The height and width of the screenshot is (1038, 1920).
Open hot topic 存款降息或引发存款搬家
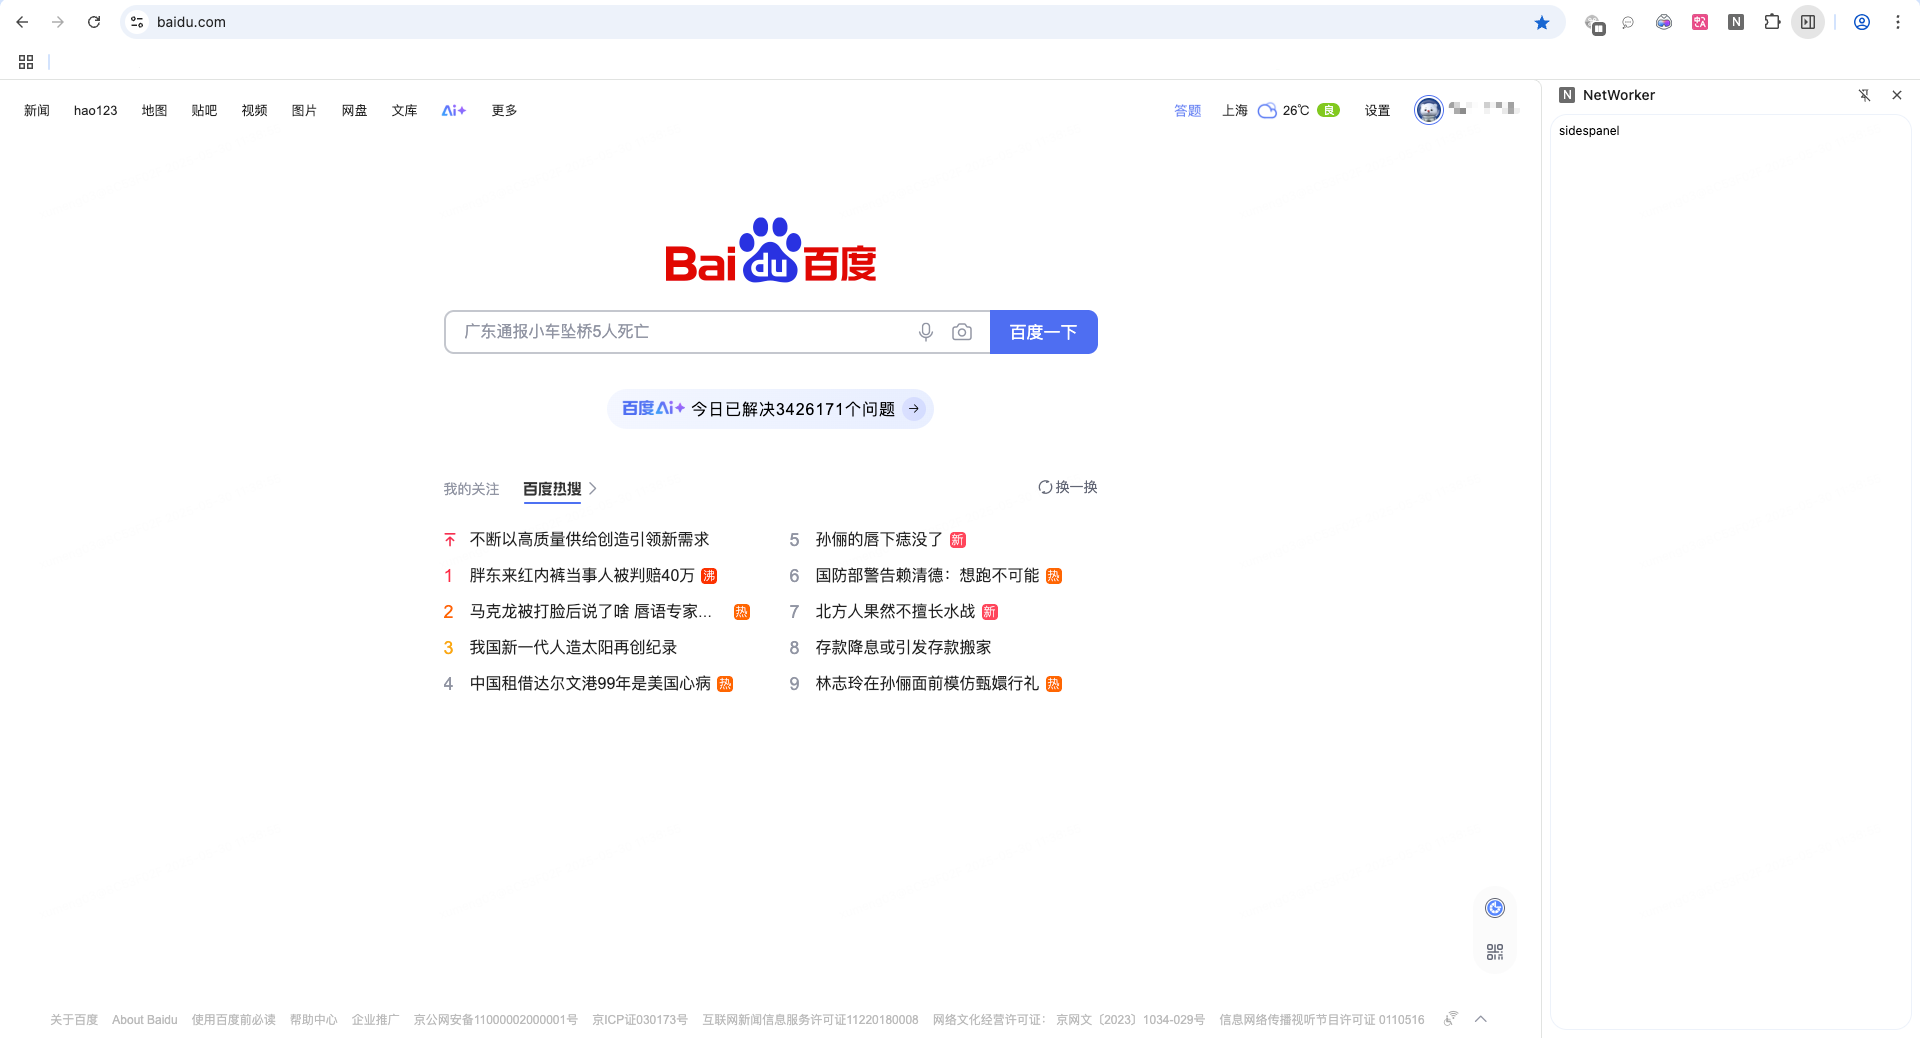(903, 648)
